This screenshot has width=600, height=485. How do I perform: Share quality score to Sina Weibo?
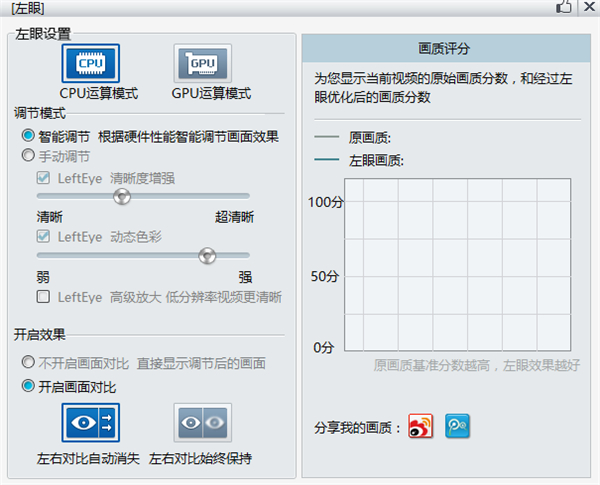click(421, 427)
